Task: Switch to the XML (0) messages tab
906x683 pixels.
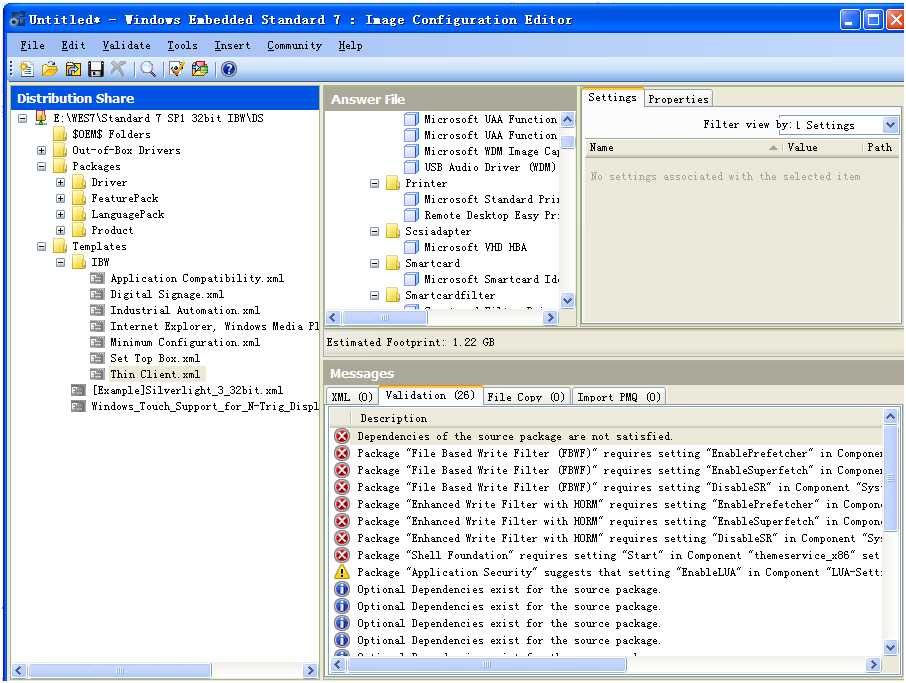Action: pyautogui.click(x=352, y=397)
